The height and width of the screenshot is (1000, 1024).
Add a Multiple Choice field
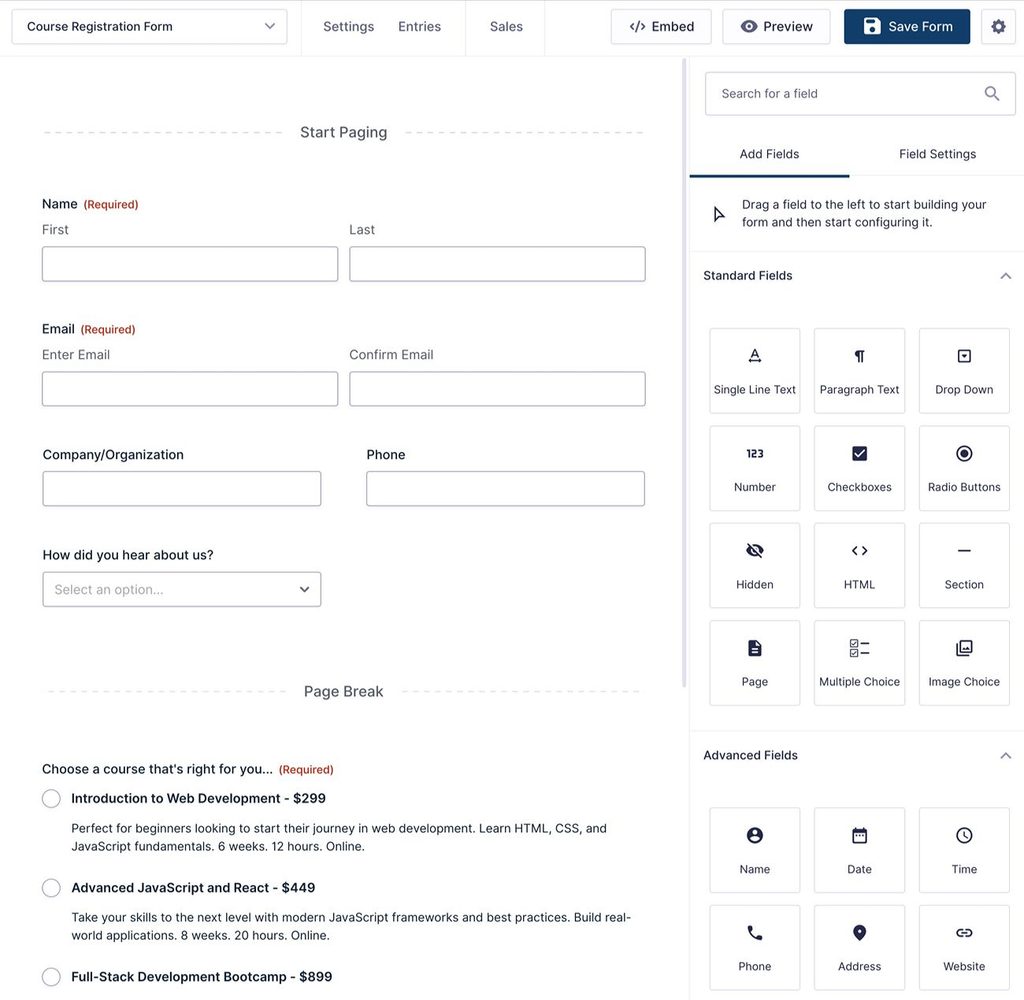[x=859, y=663]
